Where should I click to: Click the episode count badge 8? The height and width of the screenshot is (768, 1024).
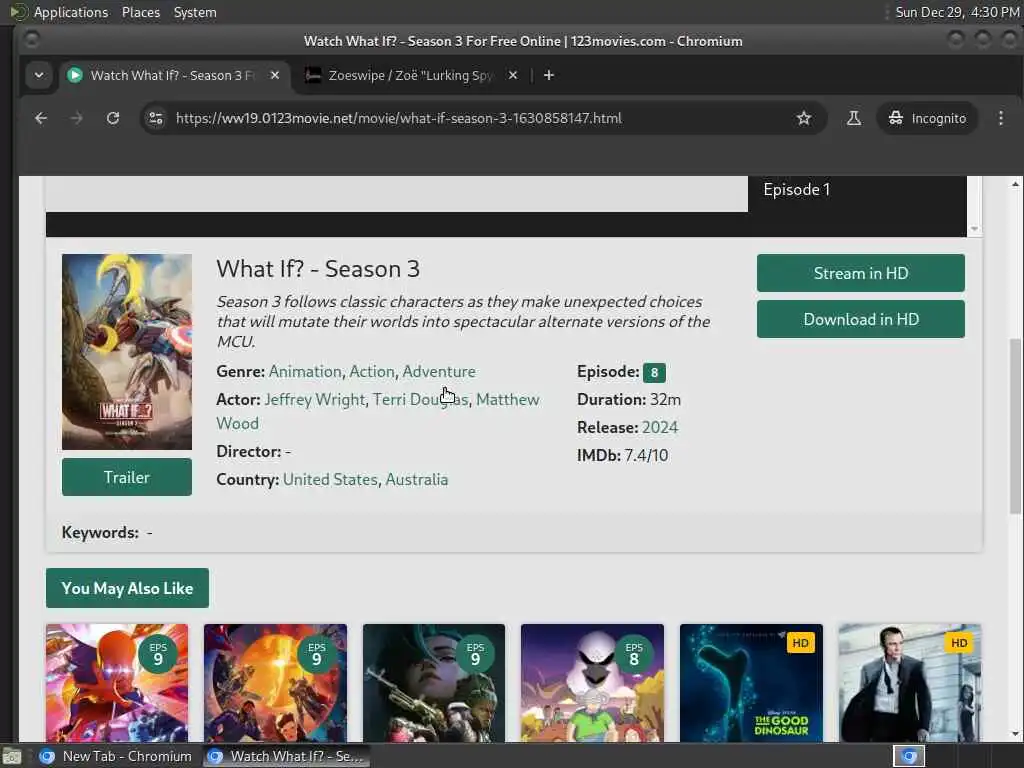(x=654, y=372)
